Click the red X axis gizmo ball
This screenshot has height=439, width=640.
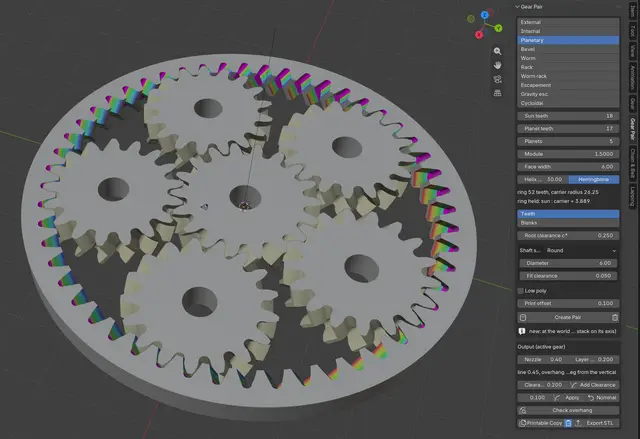479,35
